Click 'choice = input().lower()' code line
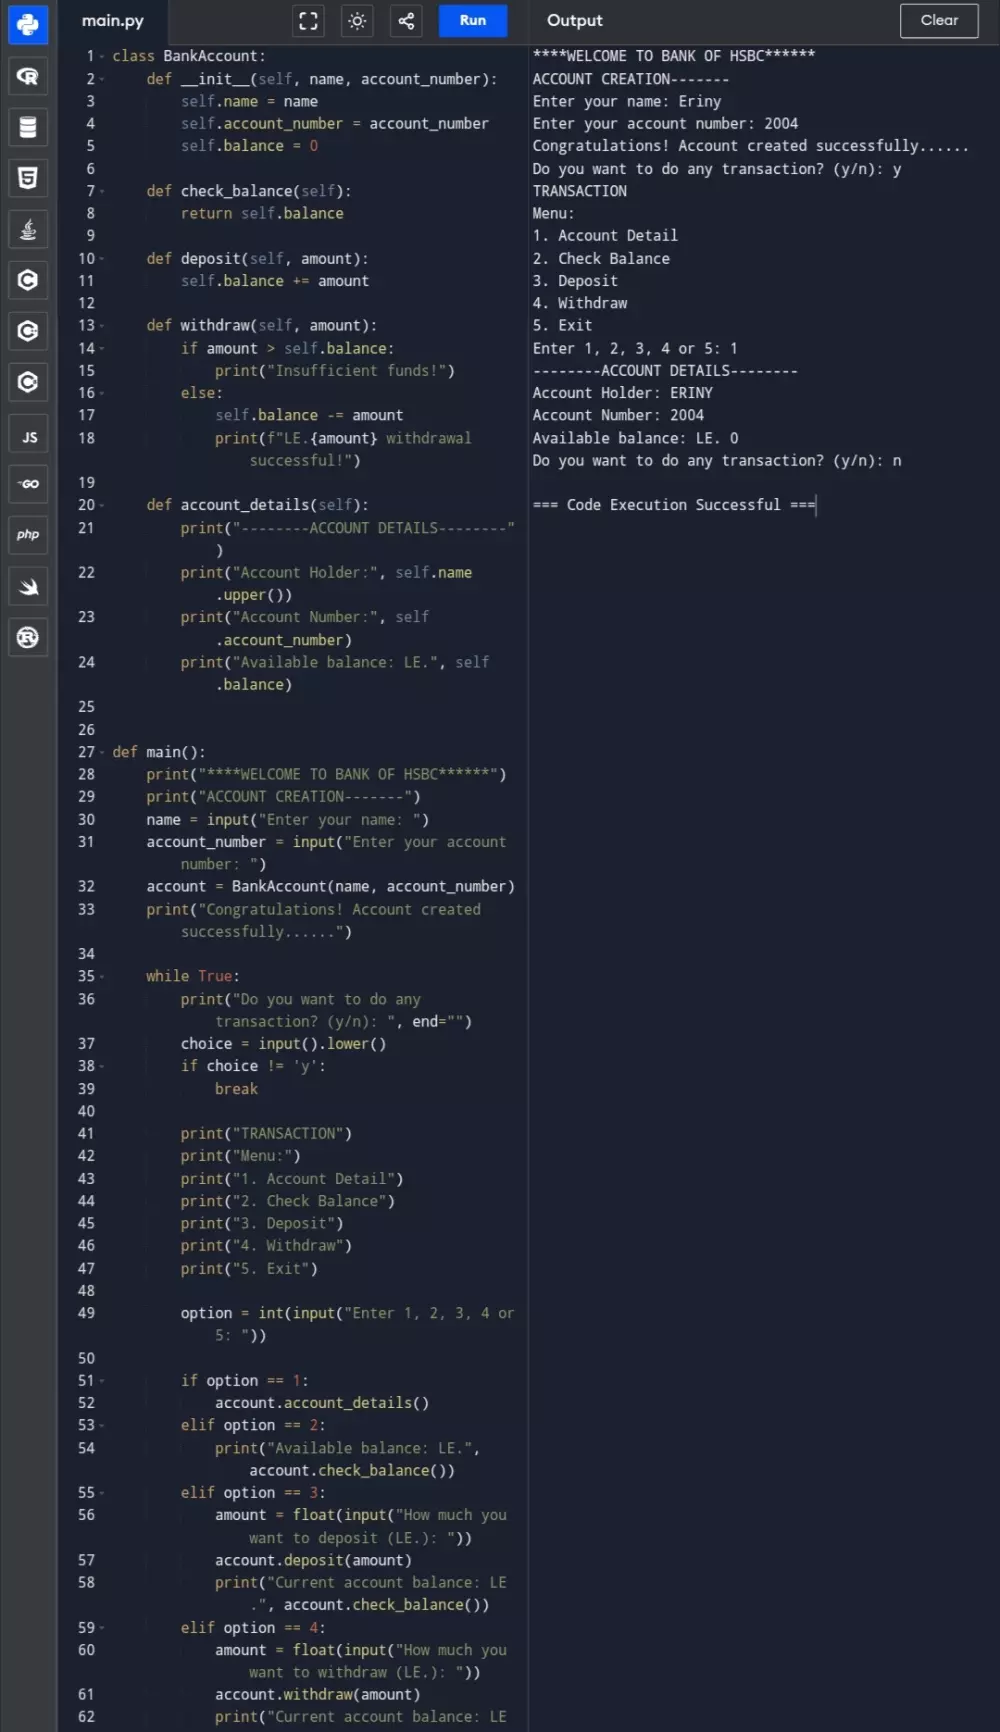The height and width of the screenshot is (1732, 1000). click(x=283, y=1044)
